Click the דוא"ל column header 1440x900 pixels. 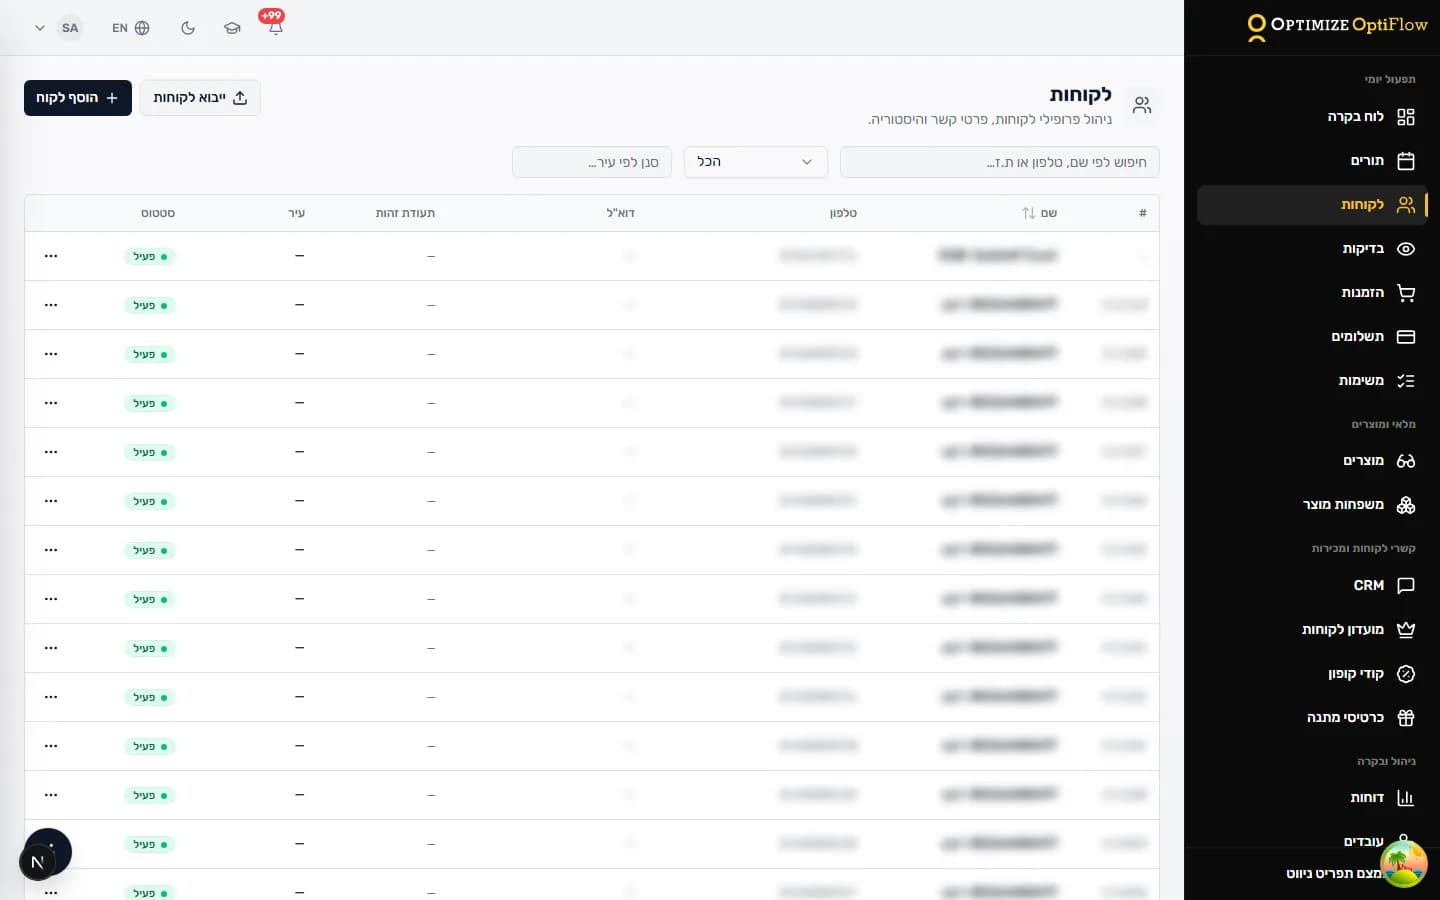coord(621,213)
